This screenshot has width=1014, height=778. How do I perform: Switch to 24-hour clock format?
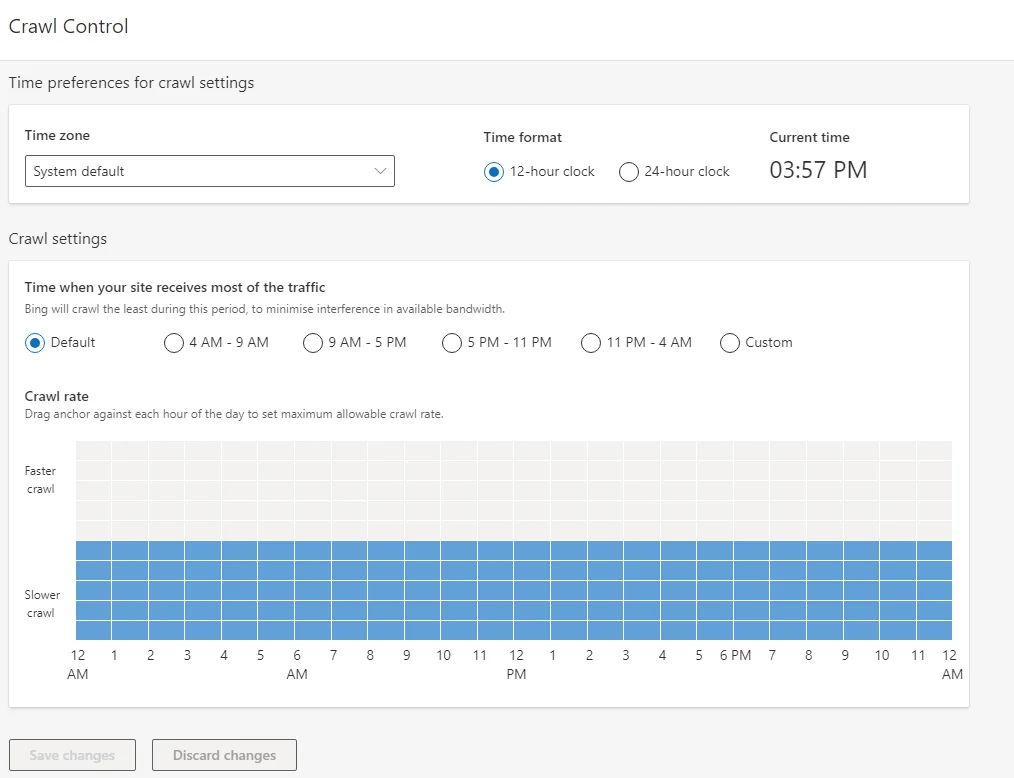[629, 172]
